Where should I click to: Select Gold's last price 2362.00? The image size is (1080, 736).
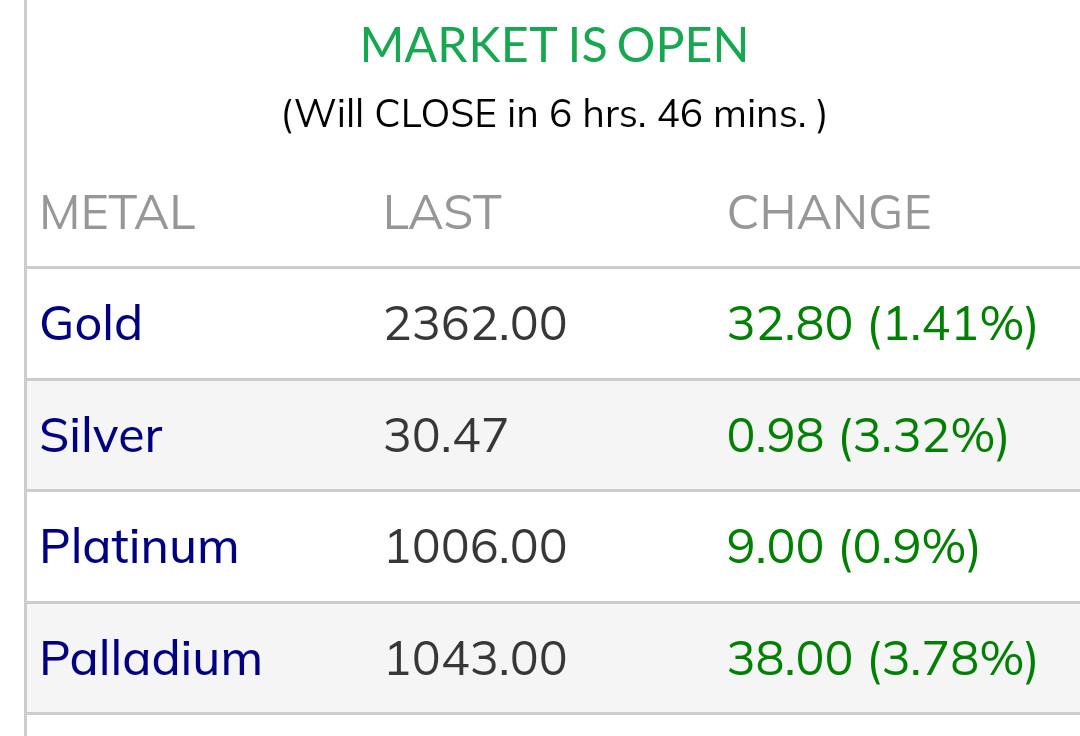(x=475, y=324)
